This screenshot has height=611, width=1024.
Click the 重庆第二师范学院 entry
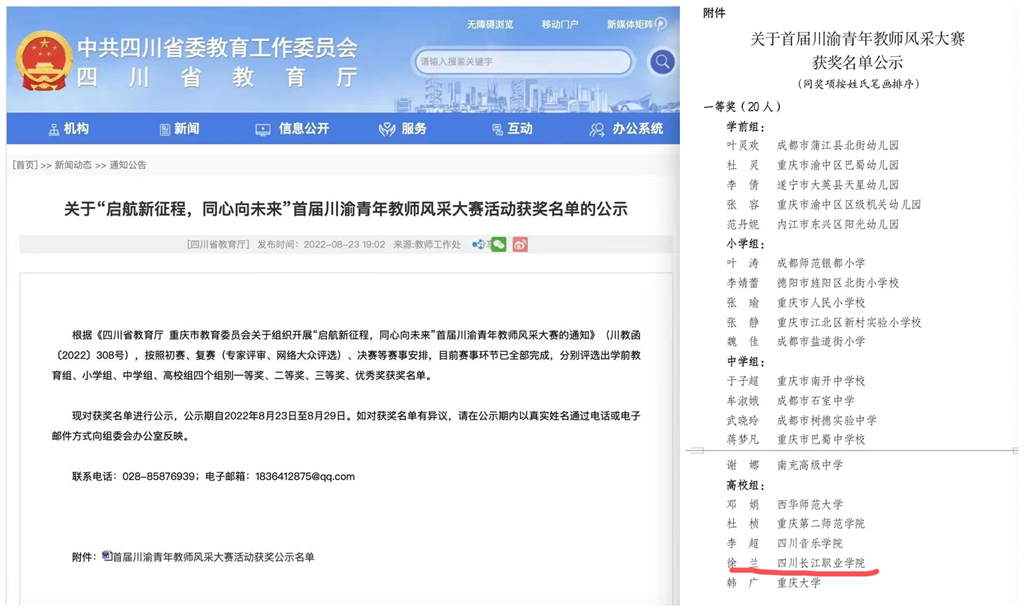tap(821, 524)
